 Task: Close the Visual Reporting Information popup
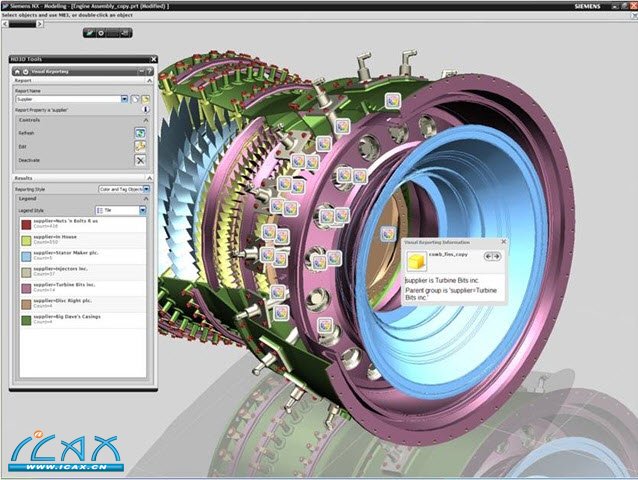(503, 242)
